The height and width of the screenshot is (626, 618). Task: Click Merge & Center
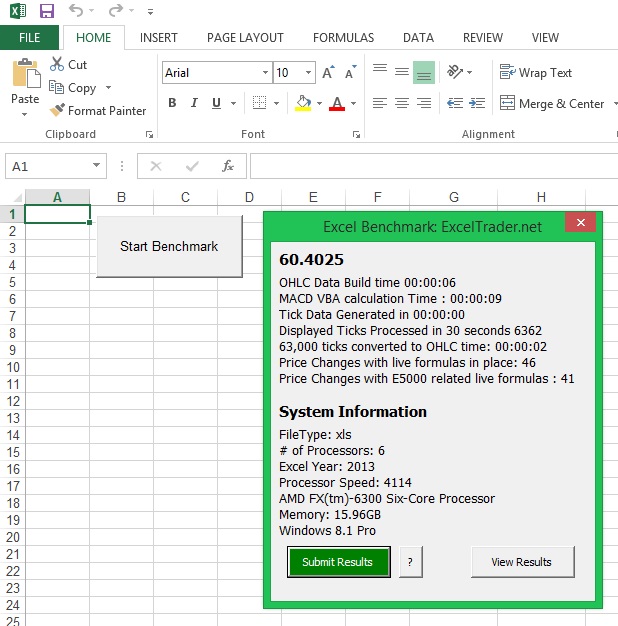(x=552, y=103)
